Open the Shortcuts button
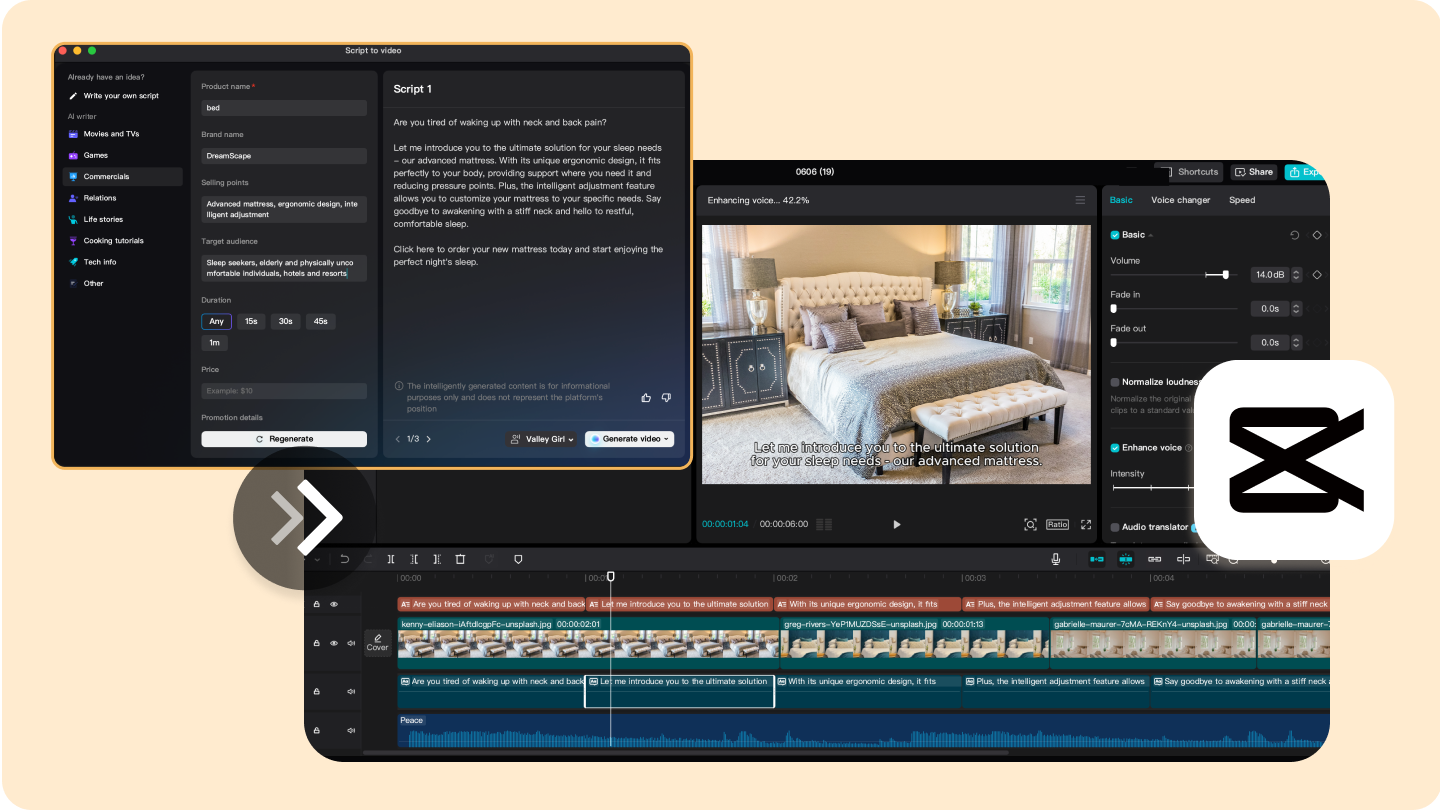 coord(1190,172)
